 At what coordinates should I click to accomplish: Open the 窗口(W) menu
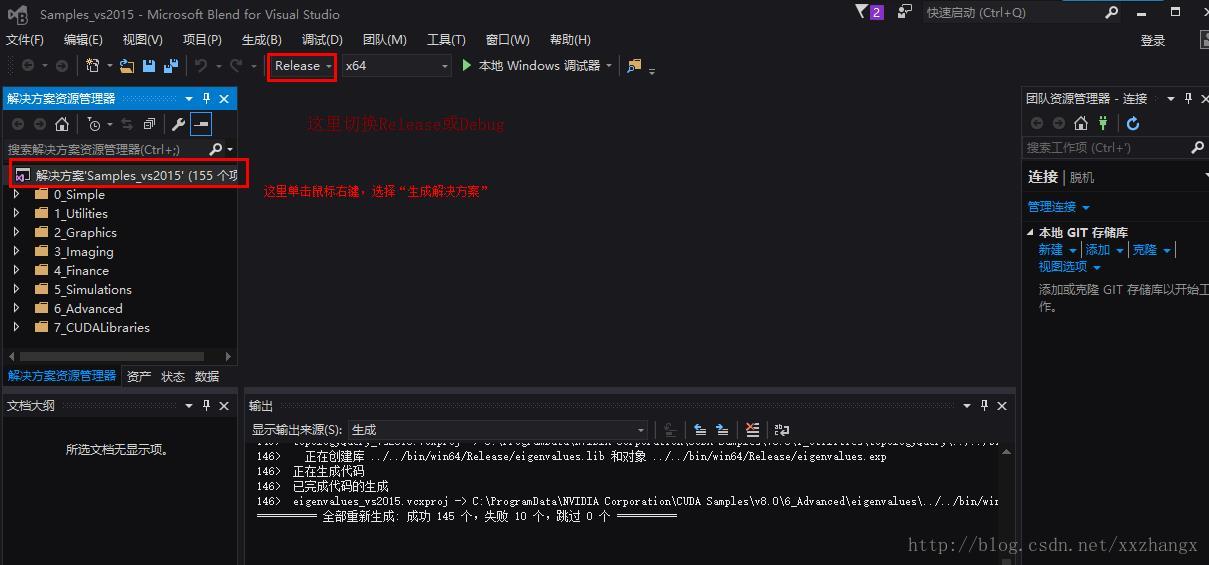point(507,40)
